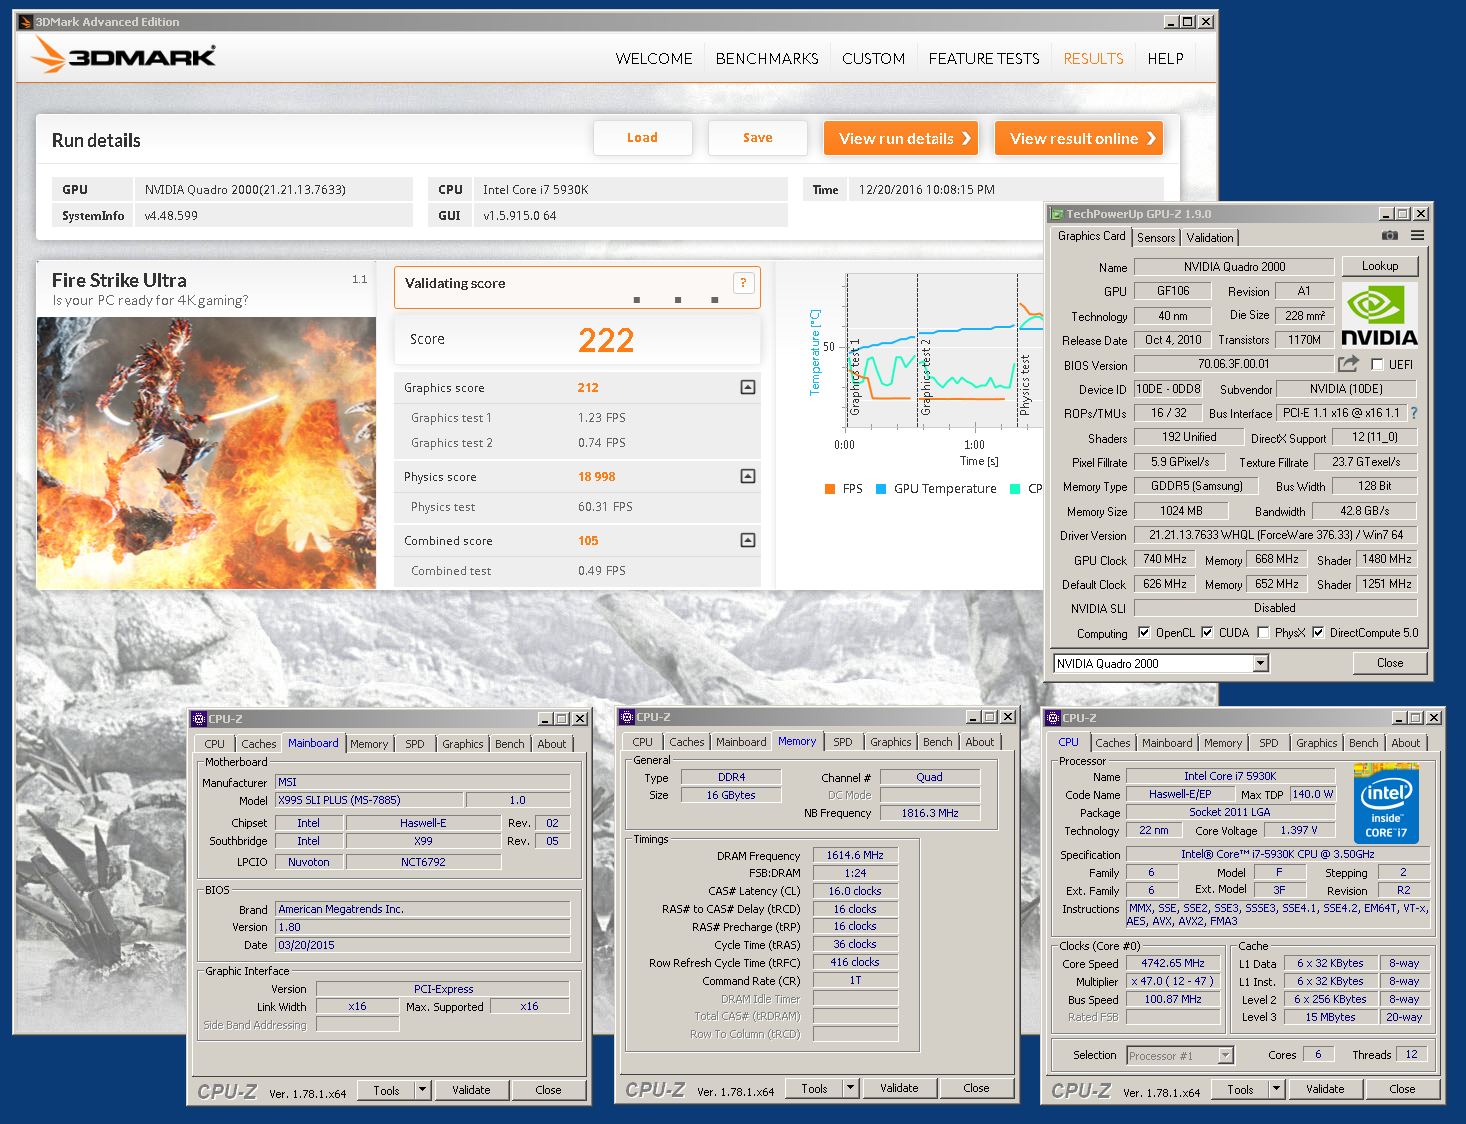Click View result online button
This screenshot has width=1466, height=1124.
1079,139
